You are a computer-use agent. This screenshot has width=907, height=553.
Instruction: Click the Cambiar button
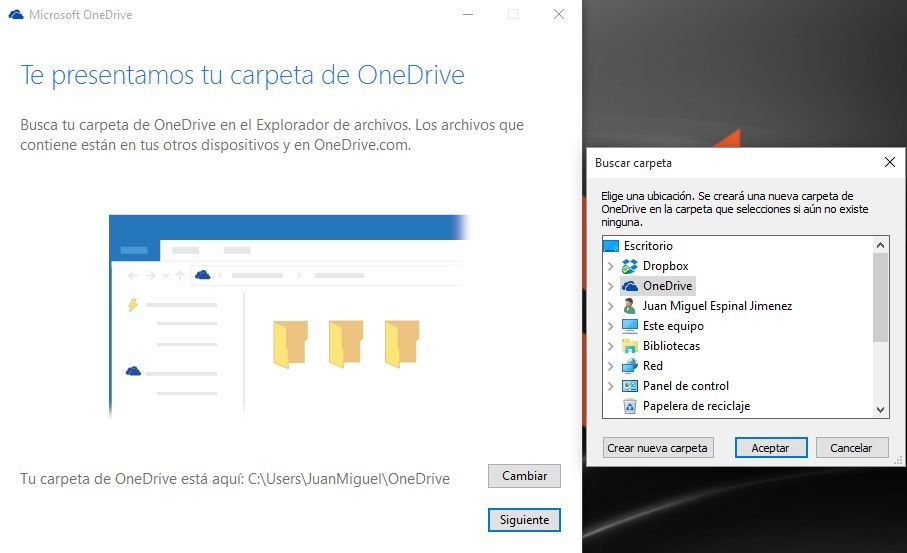[524, 475]
